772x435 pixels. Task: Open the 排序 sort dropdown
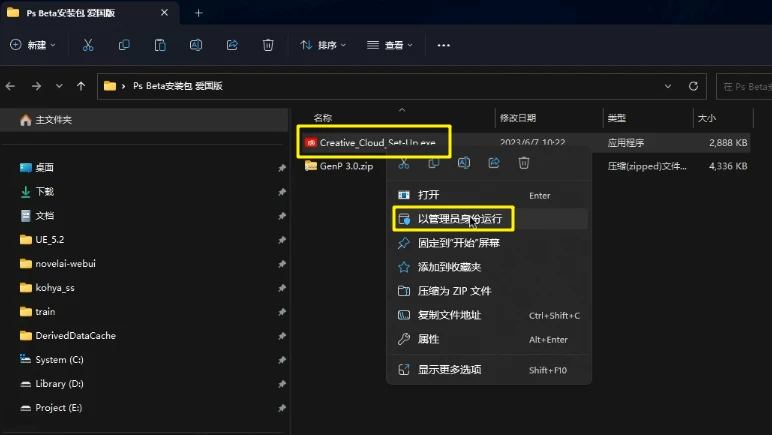(323, 45)
